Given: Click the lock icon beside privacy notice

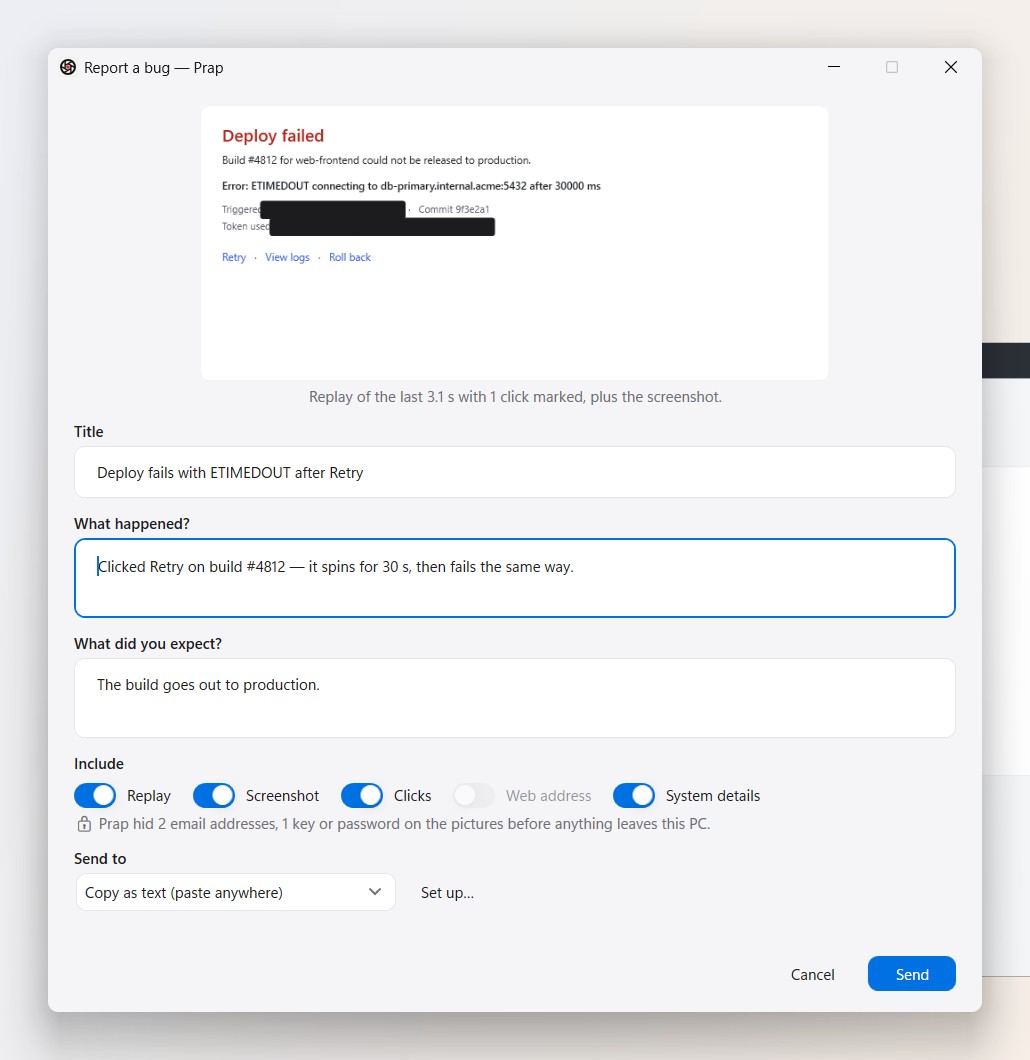Looking at the screenshot, I should point(84,824).
